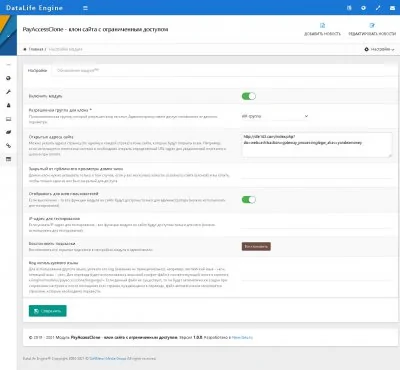400x370 pixels.
Task: Click the test IP address input field
Action: click(x=317, y=224)
